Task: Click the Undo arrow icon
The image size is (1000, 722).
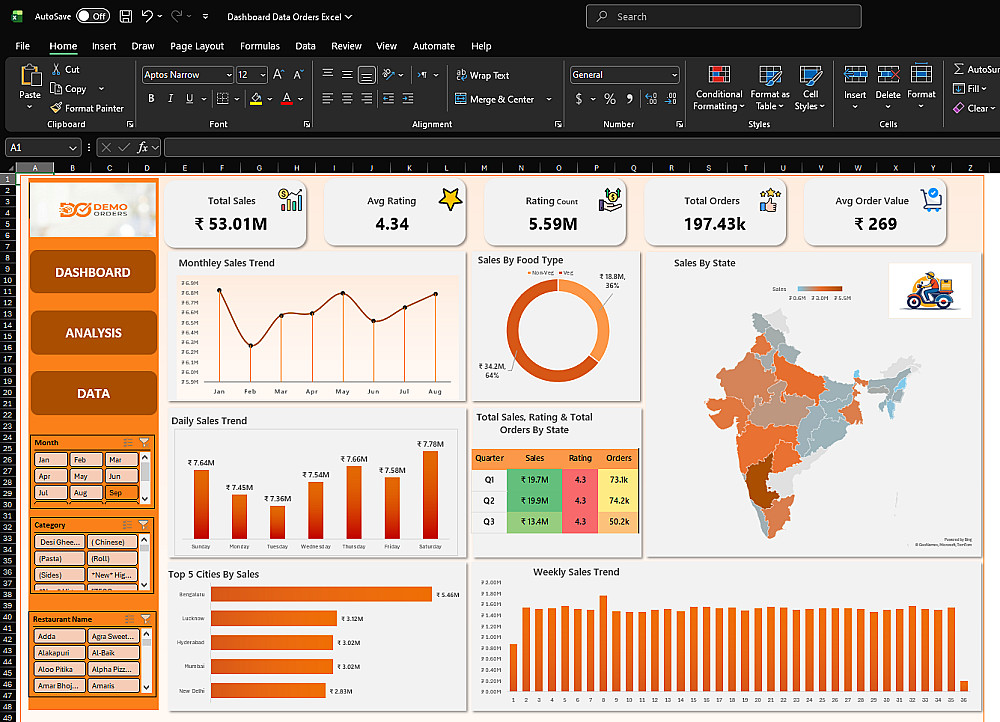Action: (x=147, y=17)
